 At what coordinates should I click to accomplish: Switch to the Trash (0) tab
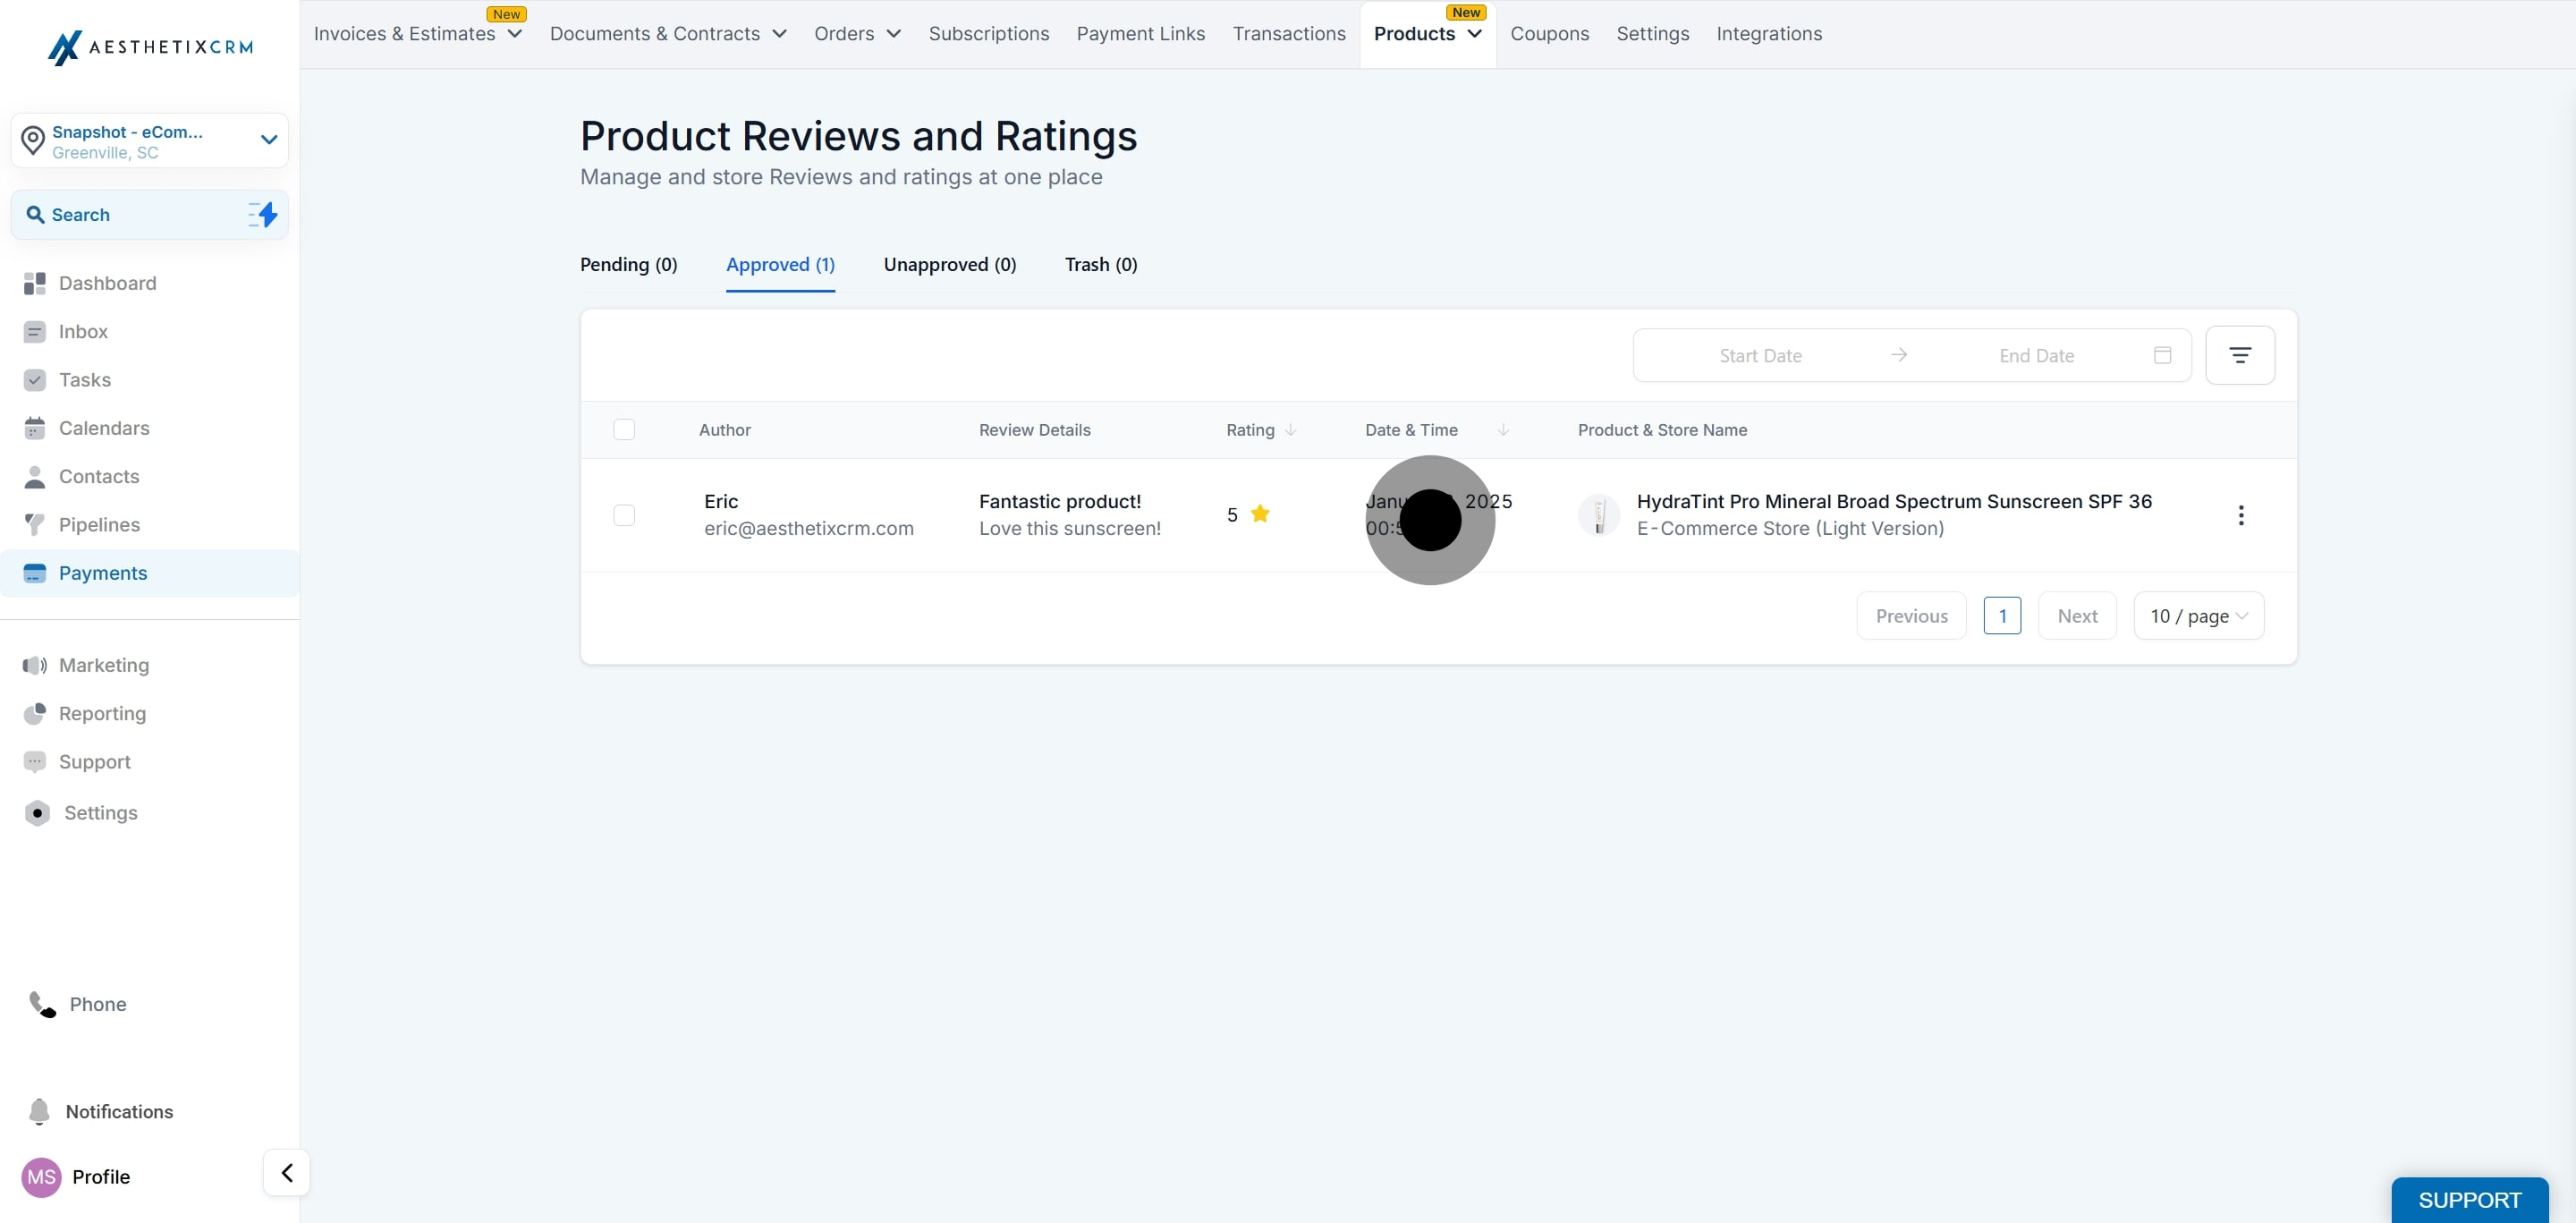[x=1100, y=265]
